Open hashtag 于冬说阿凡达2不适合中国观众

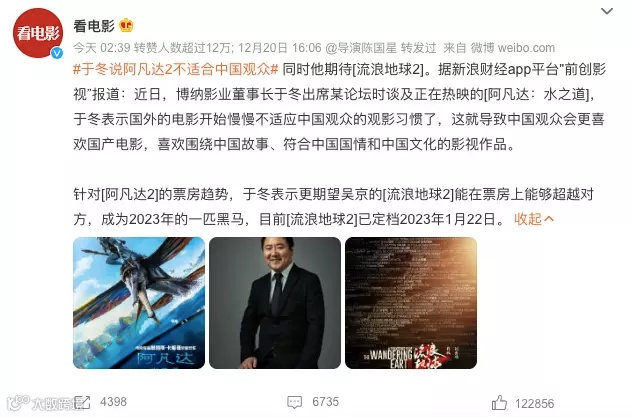[176, 69]
